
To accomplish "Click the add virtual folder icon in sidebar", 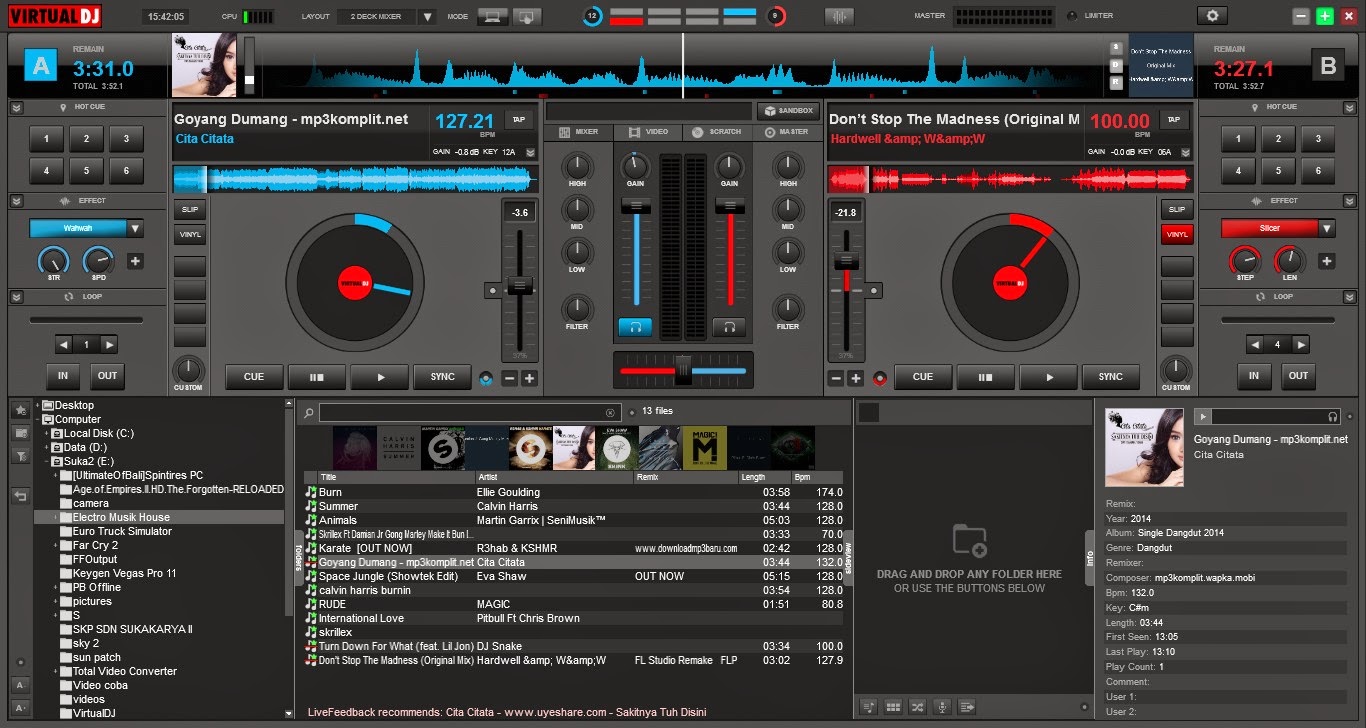I will pos(20,433).
